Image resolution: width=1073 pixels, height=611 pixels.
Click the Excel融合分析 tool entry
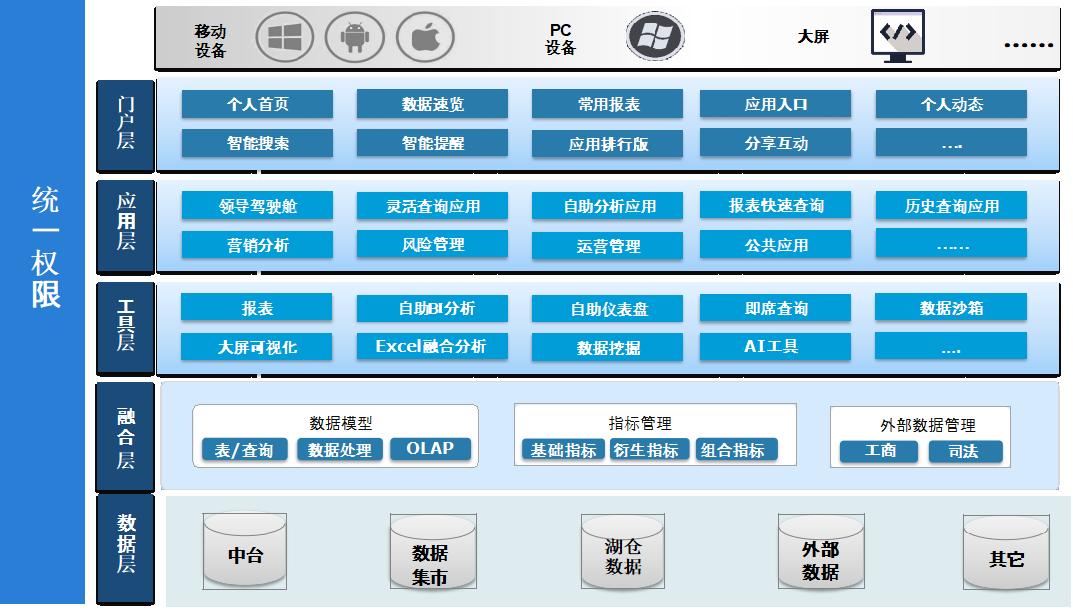pos(432,347)
